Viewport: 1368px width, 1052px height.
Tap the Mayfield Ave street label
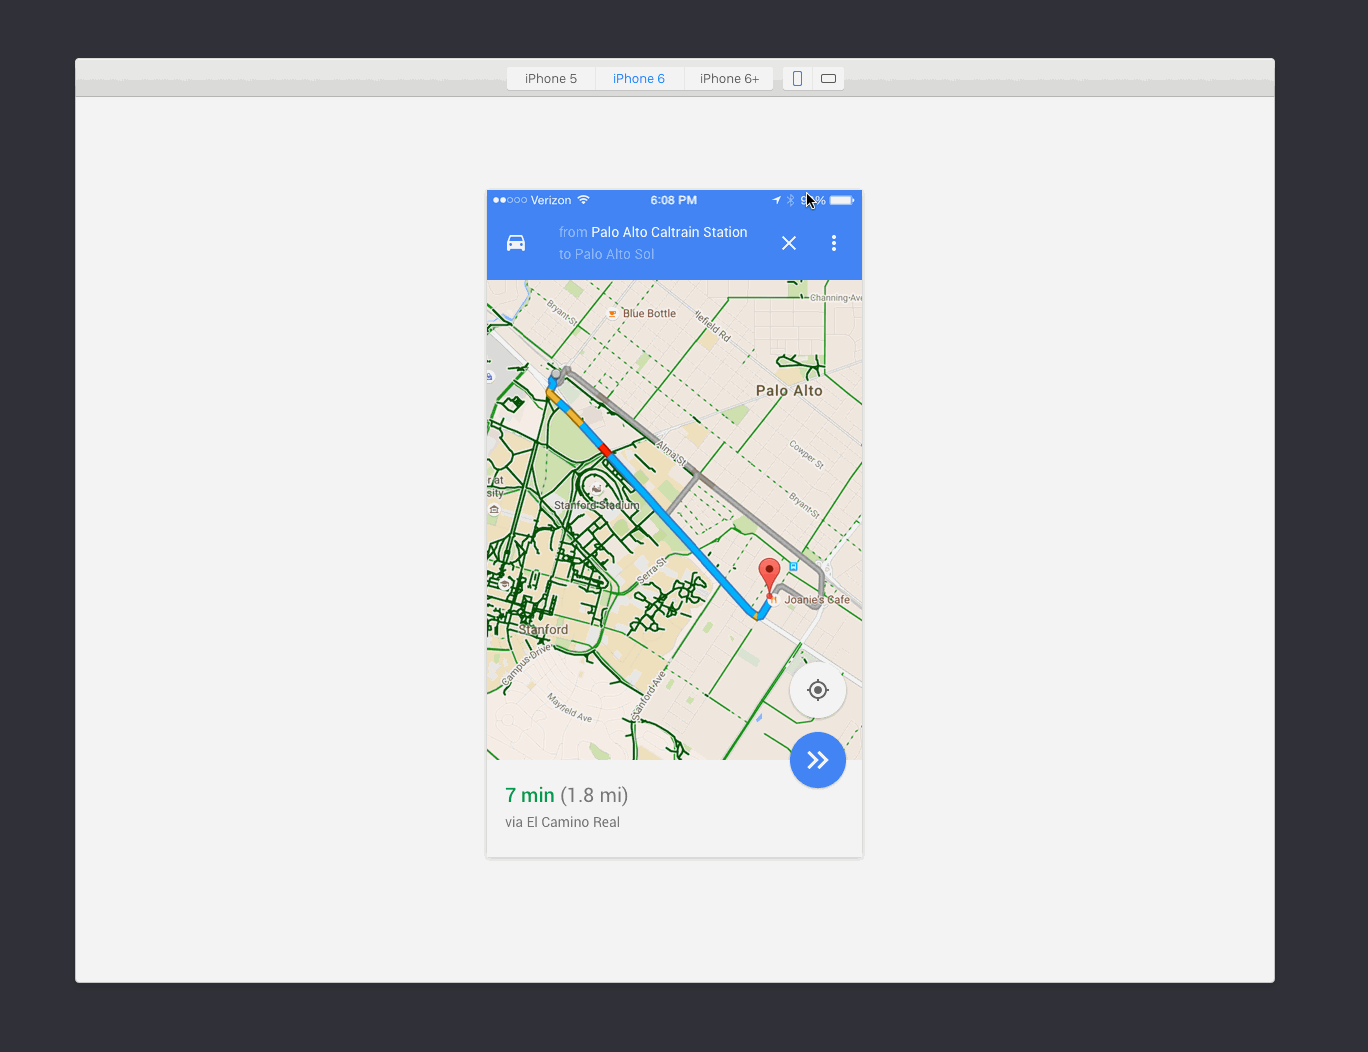(569, 707)
